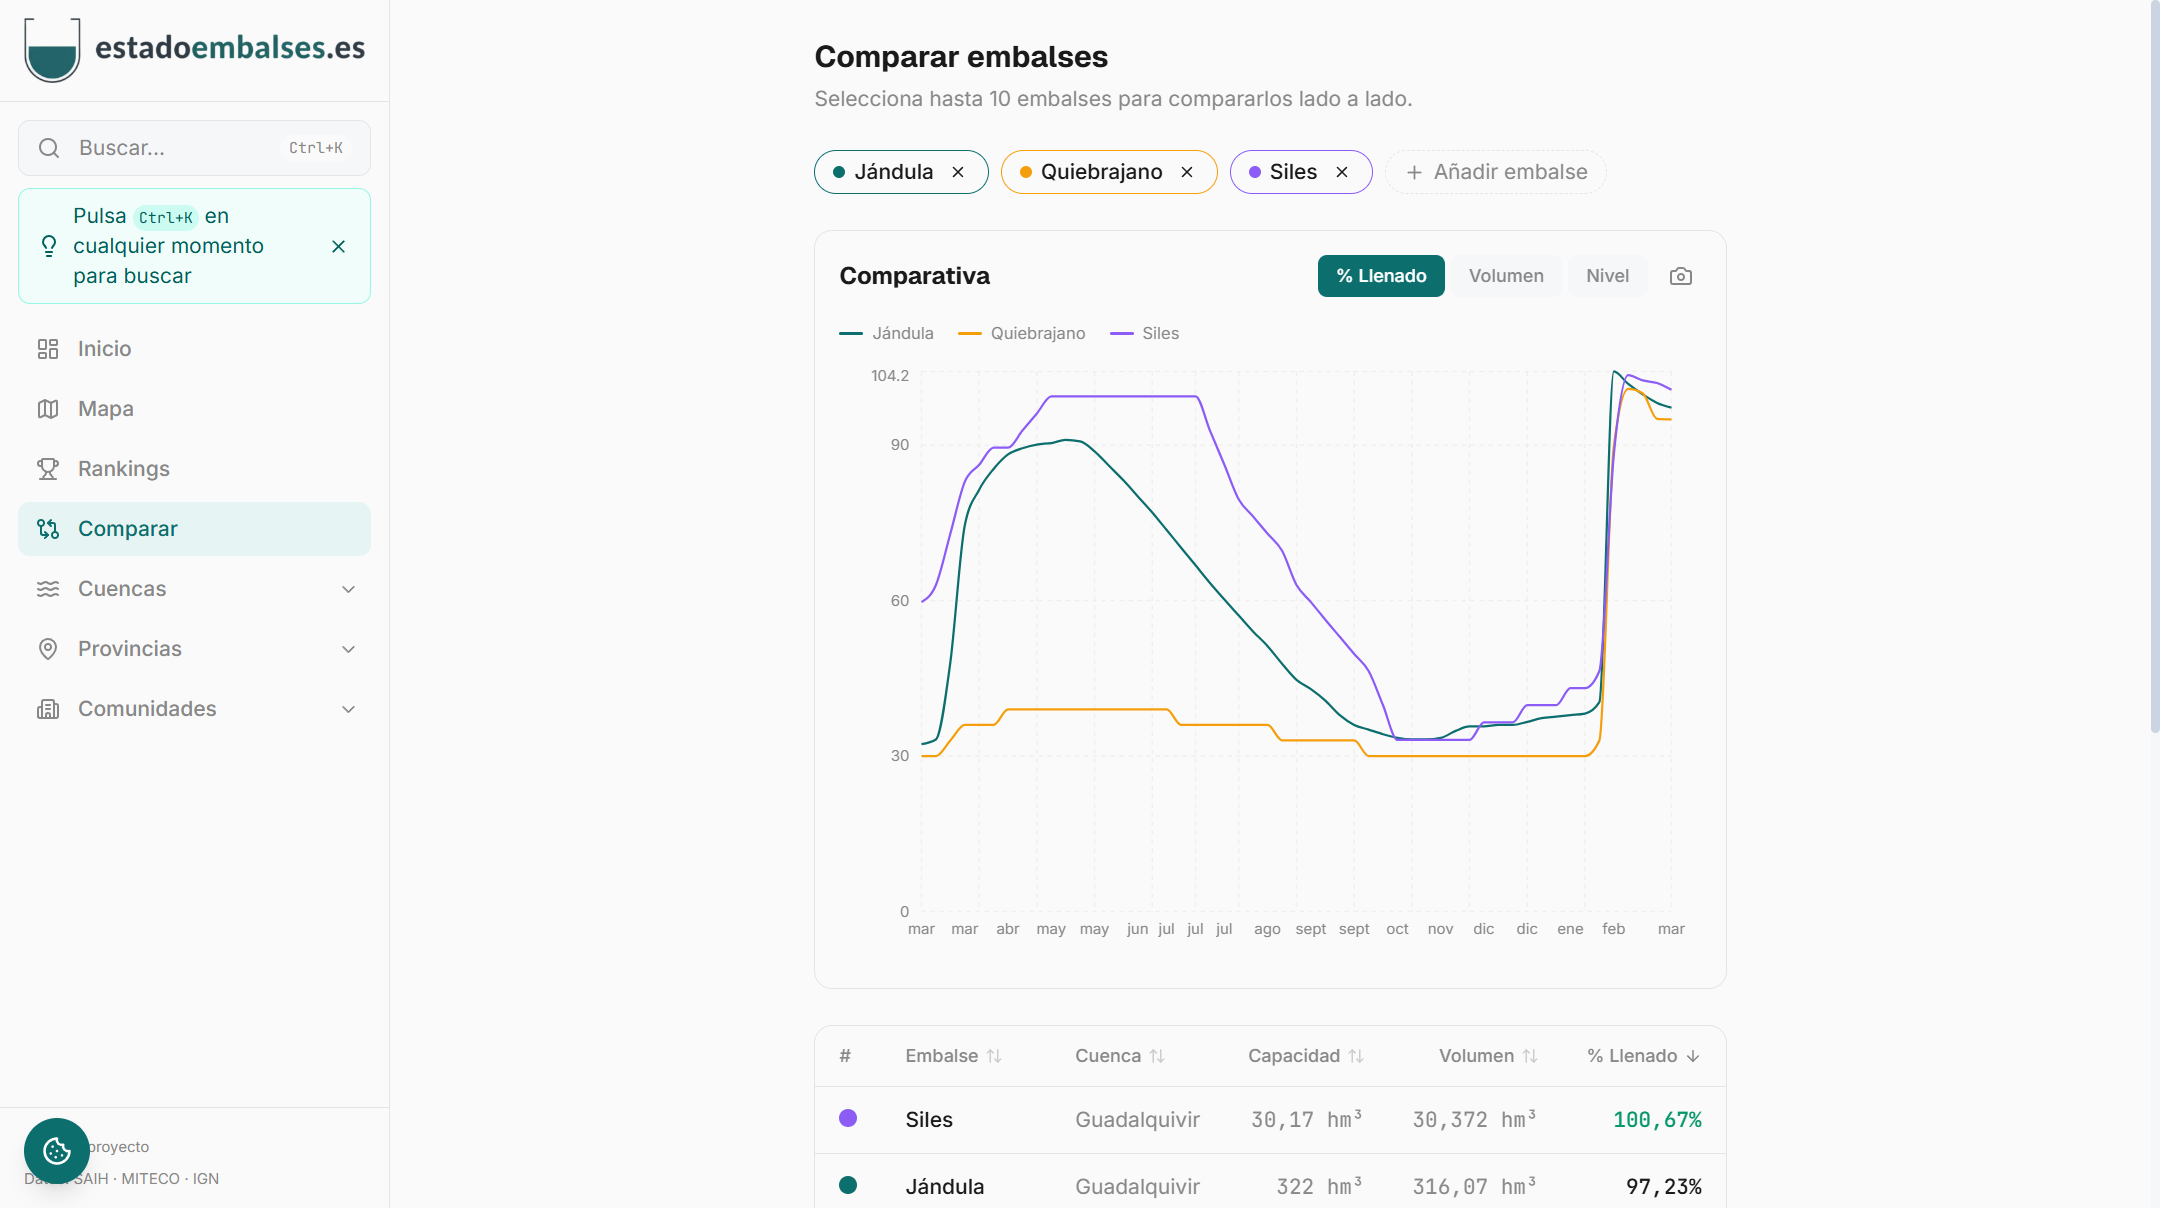Open the Mapa page from the sidebar
The height and width of the screenshot is (1208, 2160).
coord(105,409)
